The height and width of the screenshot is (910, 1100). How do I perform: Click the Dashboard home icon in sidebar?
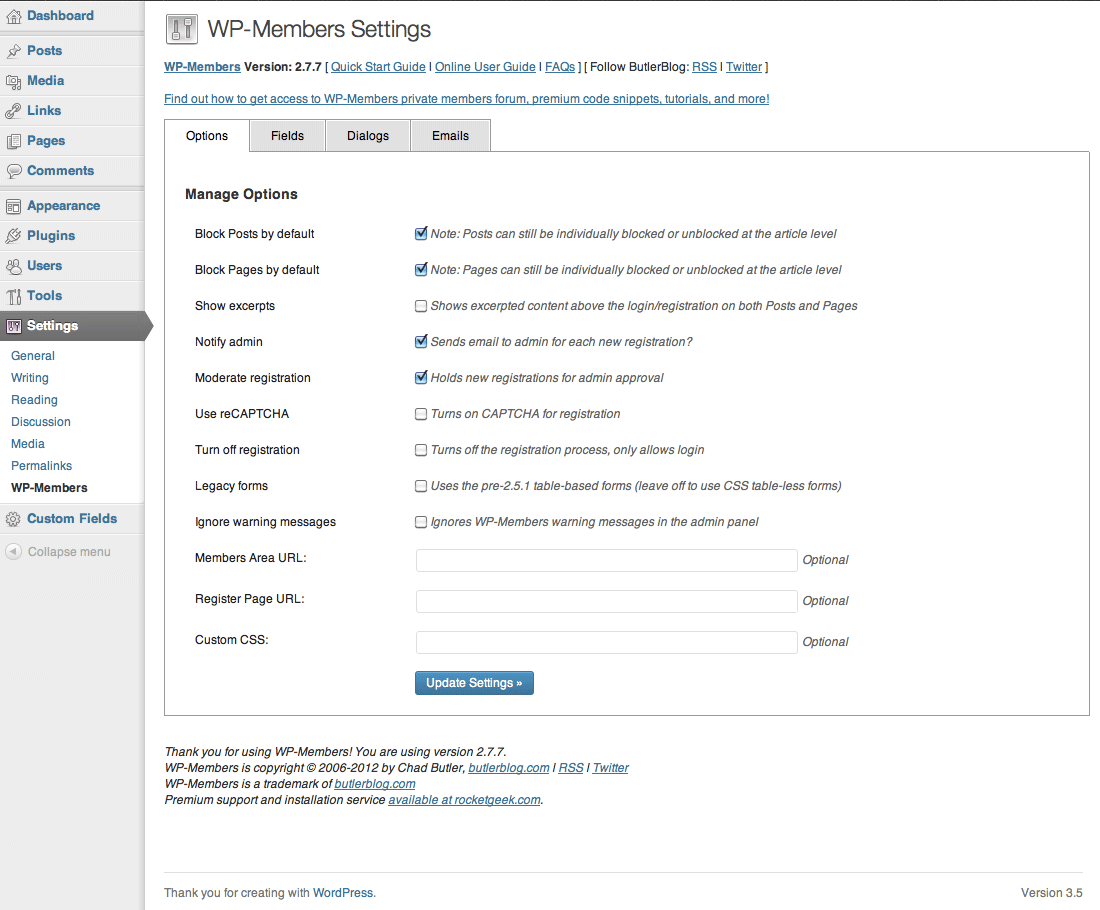13,16
